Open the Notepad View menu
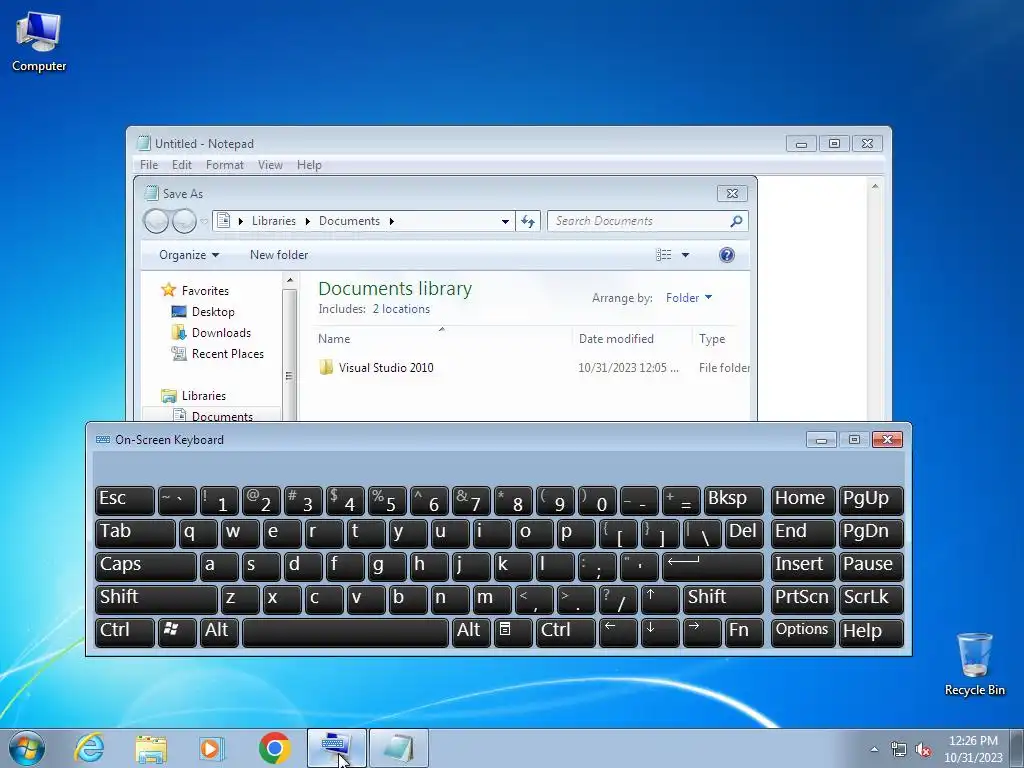Screen dimensions: 1024x768 (x=270, y=165)
